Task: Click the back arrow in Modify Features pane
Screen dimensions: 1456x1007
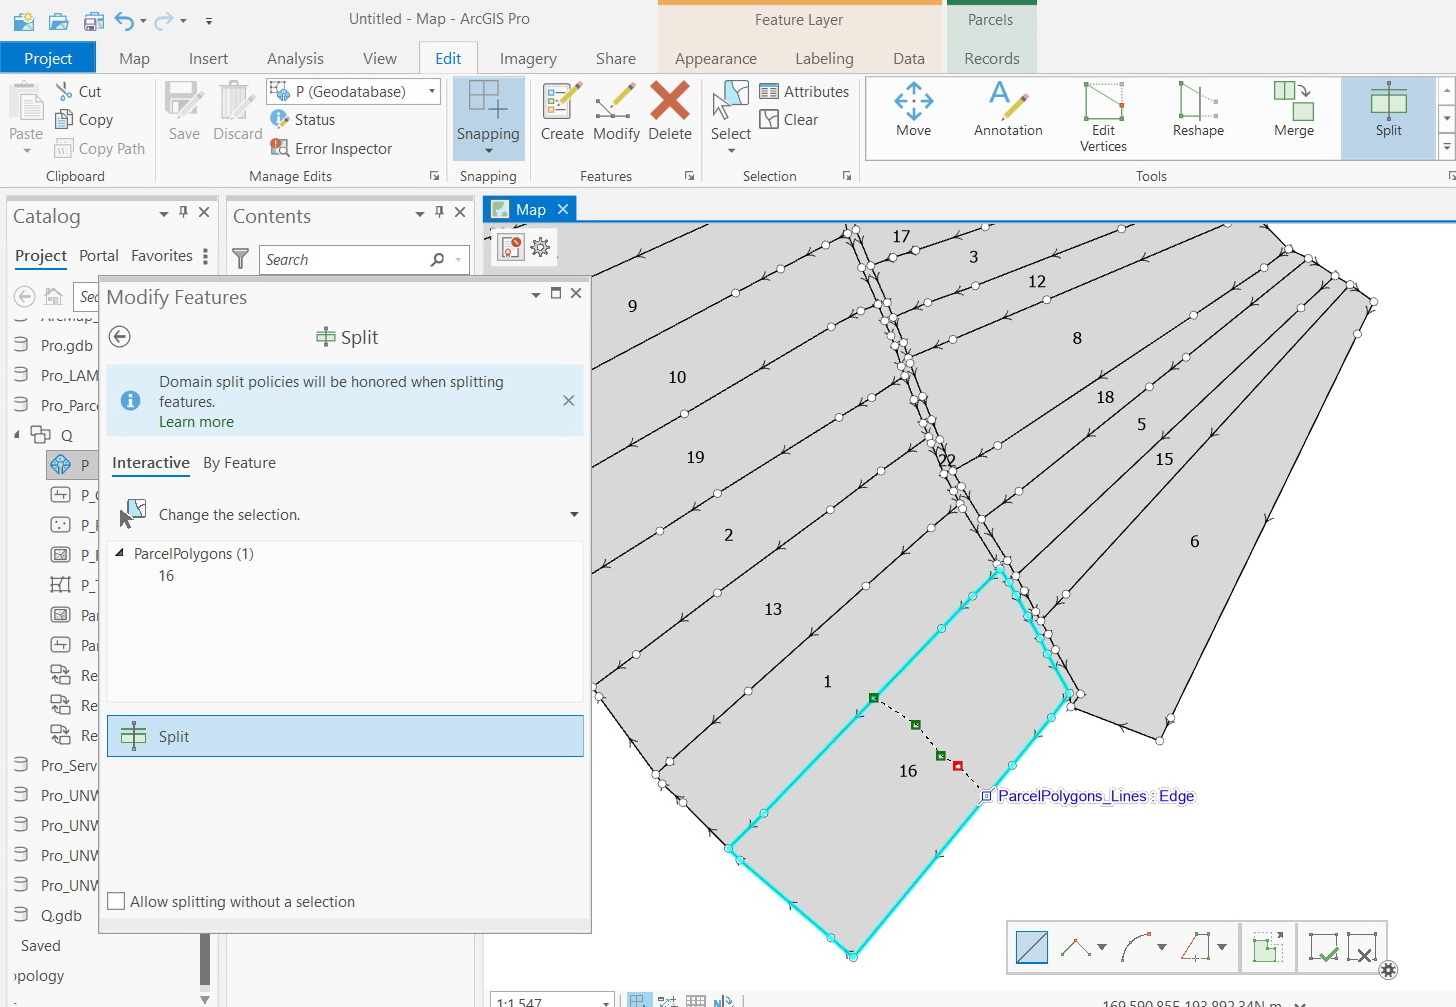Action: click(x=120, y=337)
